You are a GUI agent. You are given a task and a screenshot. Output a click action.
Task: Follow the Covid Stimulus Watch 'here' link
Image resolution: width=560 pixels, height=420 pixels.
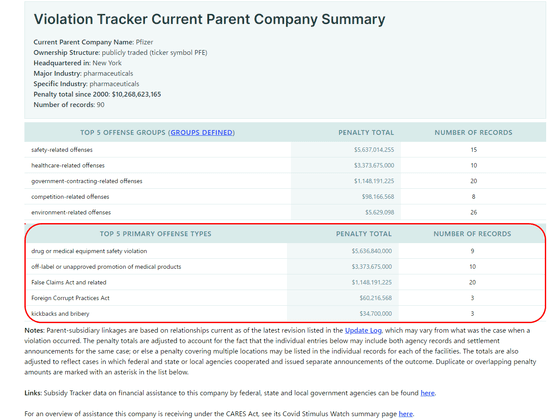point(406,414)
